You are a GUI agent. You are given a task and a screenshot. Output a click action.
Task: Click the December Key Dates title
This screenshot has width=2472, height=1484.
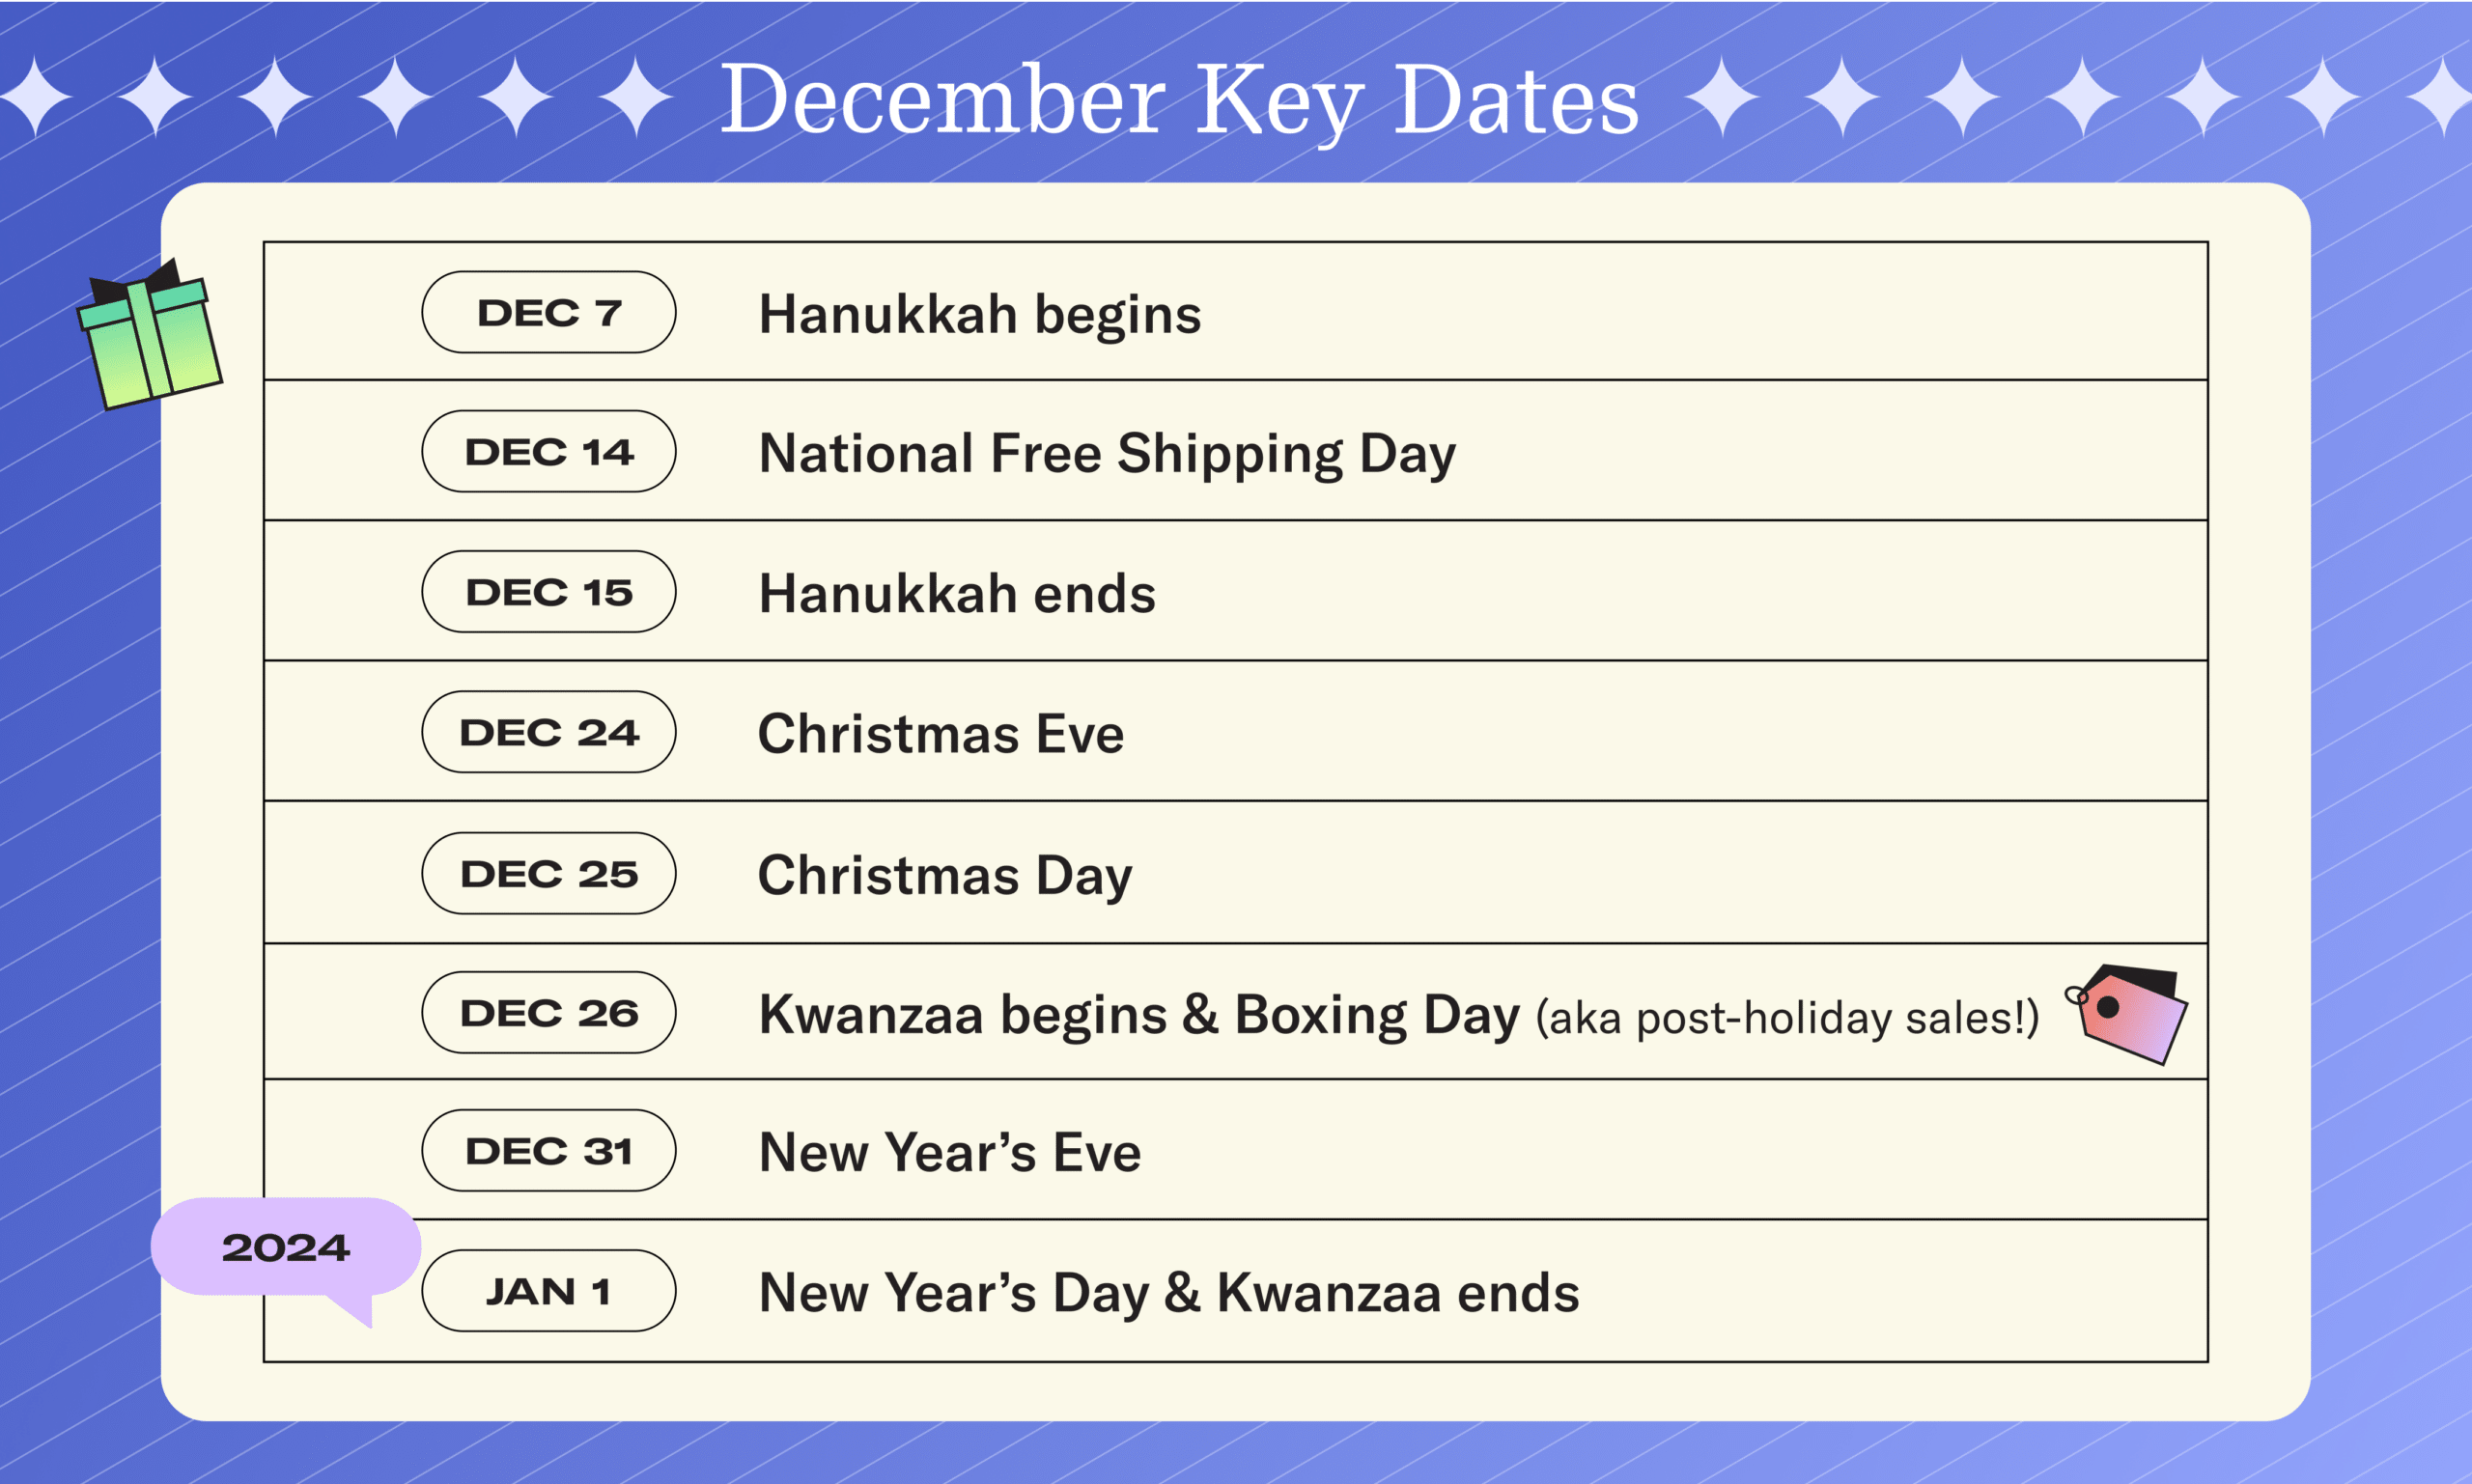click(x=1179, y=99)
